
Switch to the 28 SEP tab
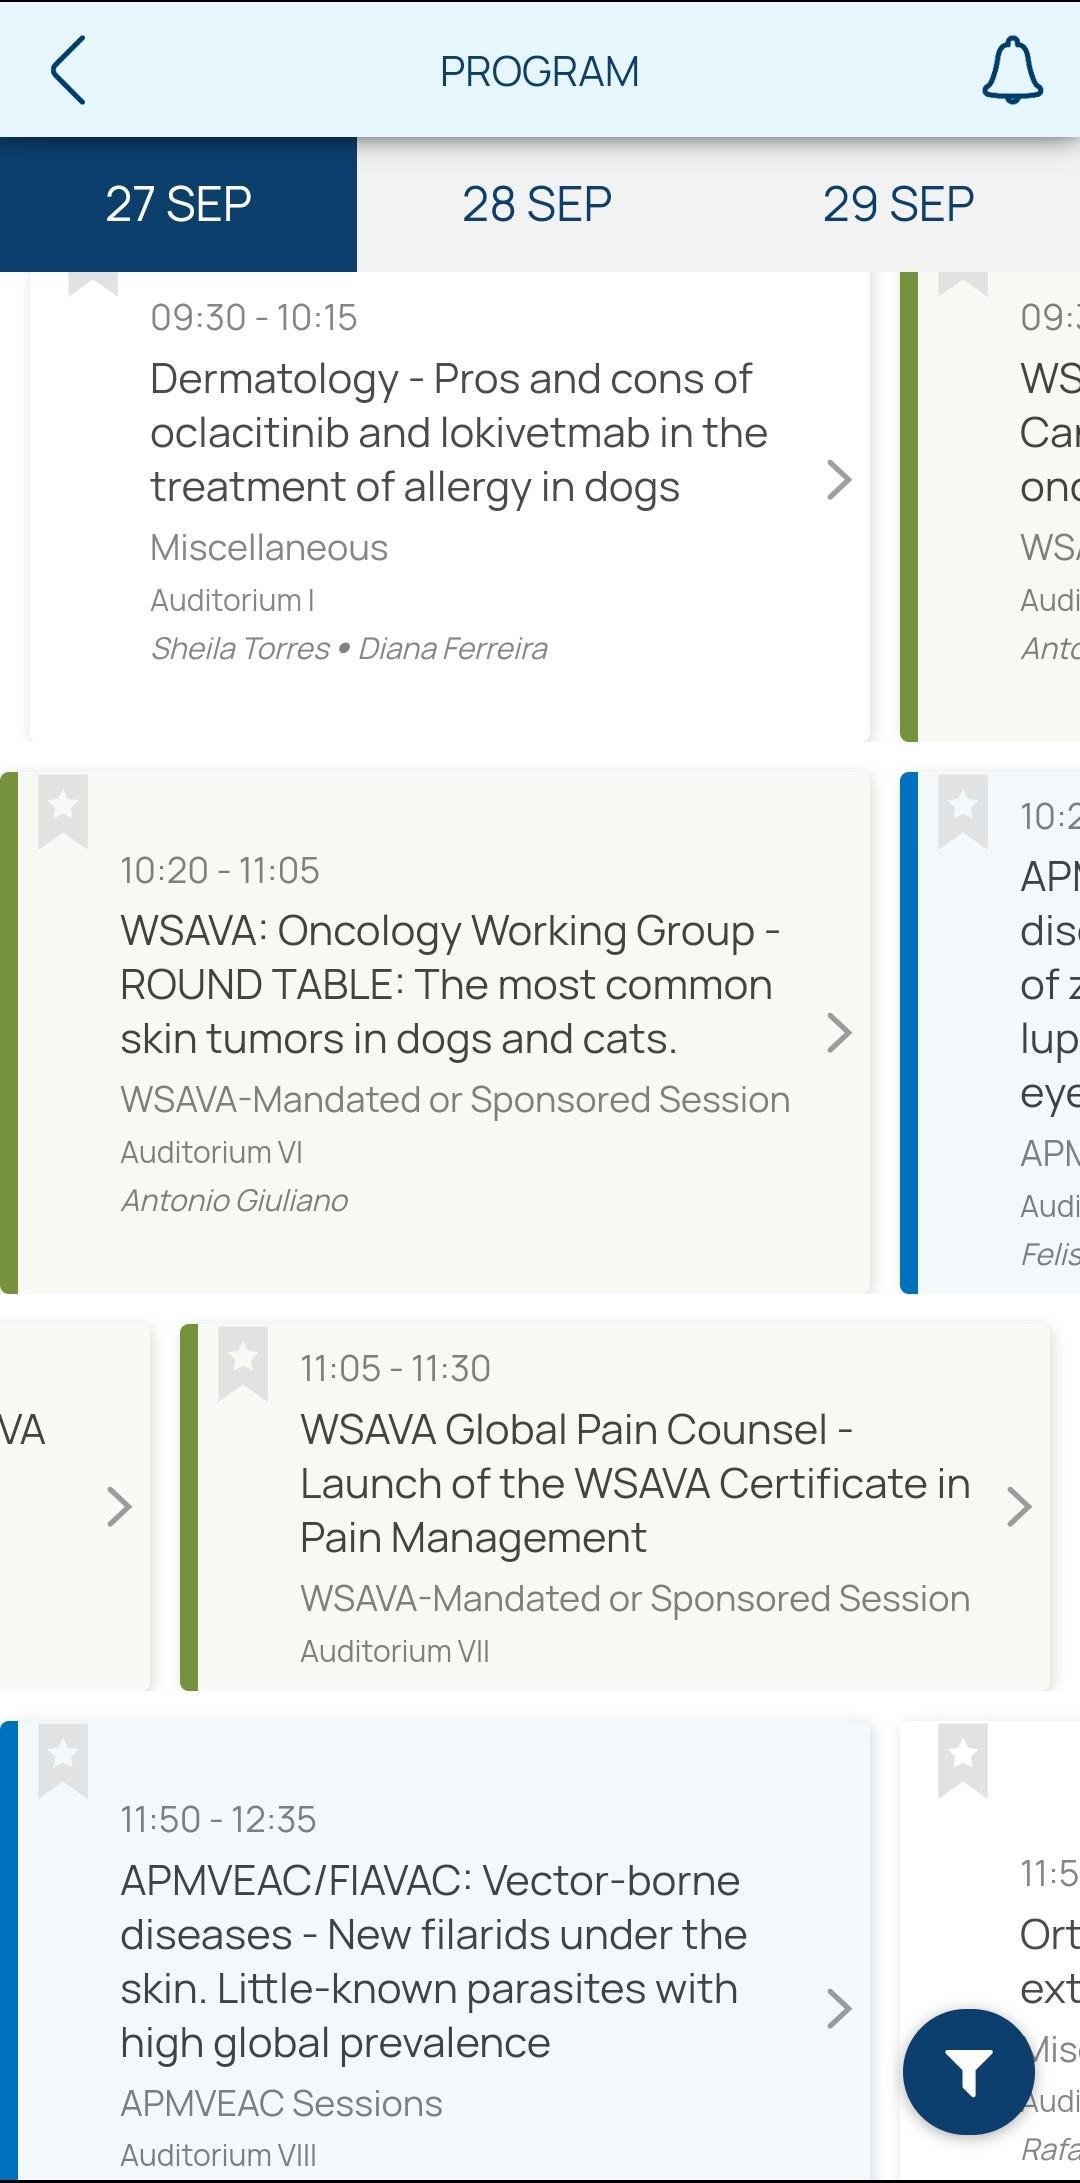coord(537,204)
